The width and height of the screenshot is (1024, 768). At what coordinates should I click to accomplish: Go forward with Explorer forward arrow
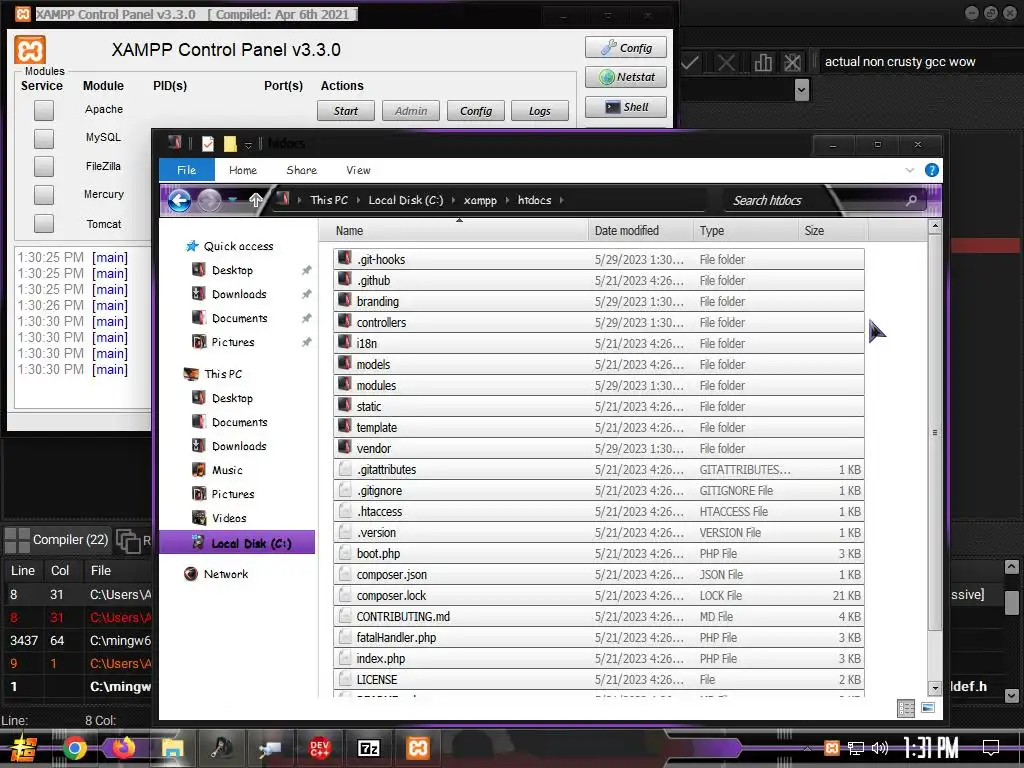click(209, 200)
